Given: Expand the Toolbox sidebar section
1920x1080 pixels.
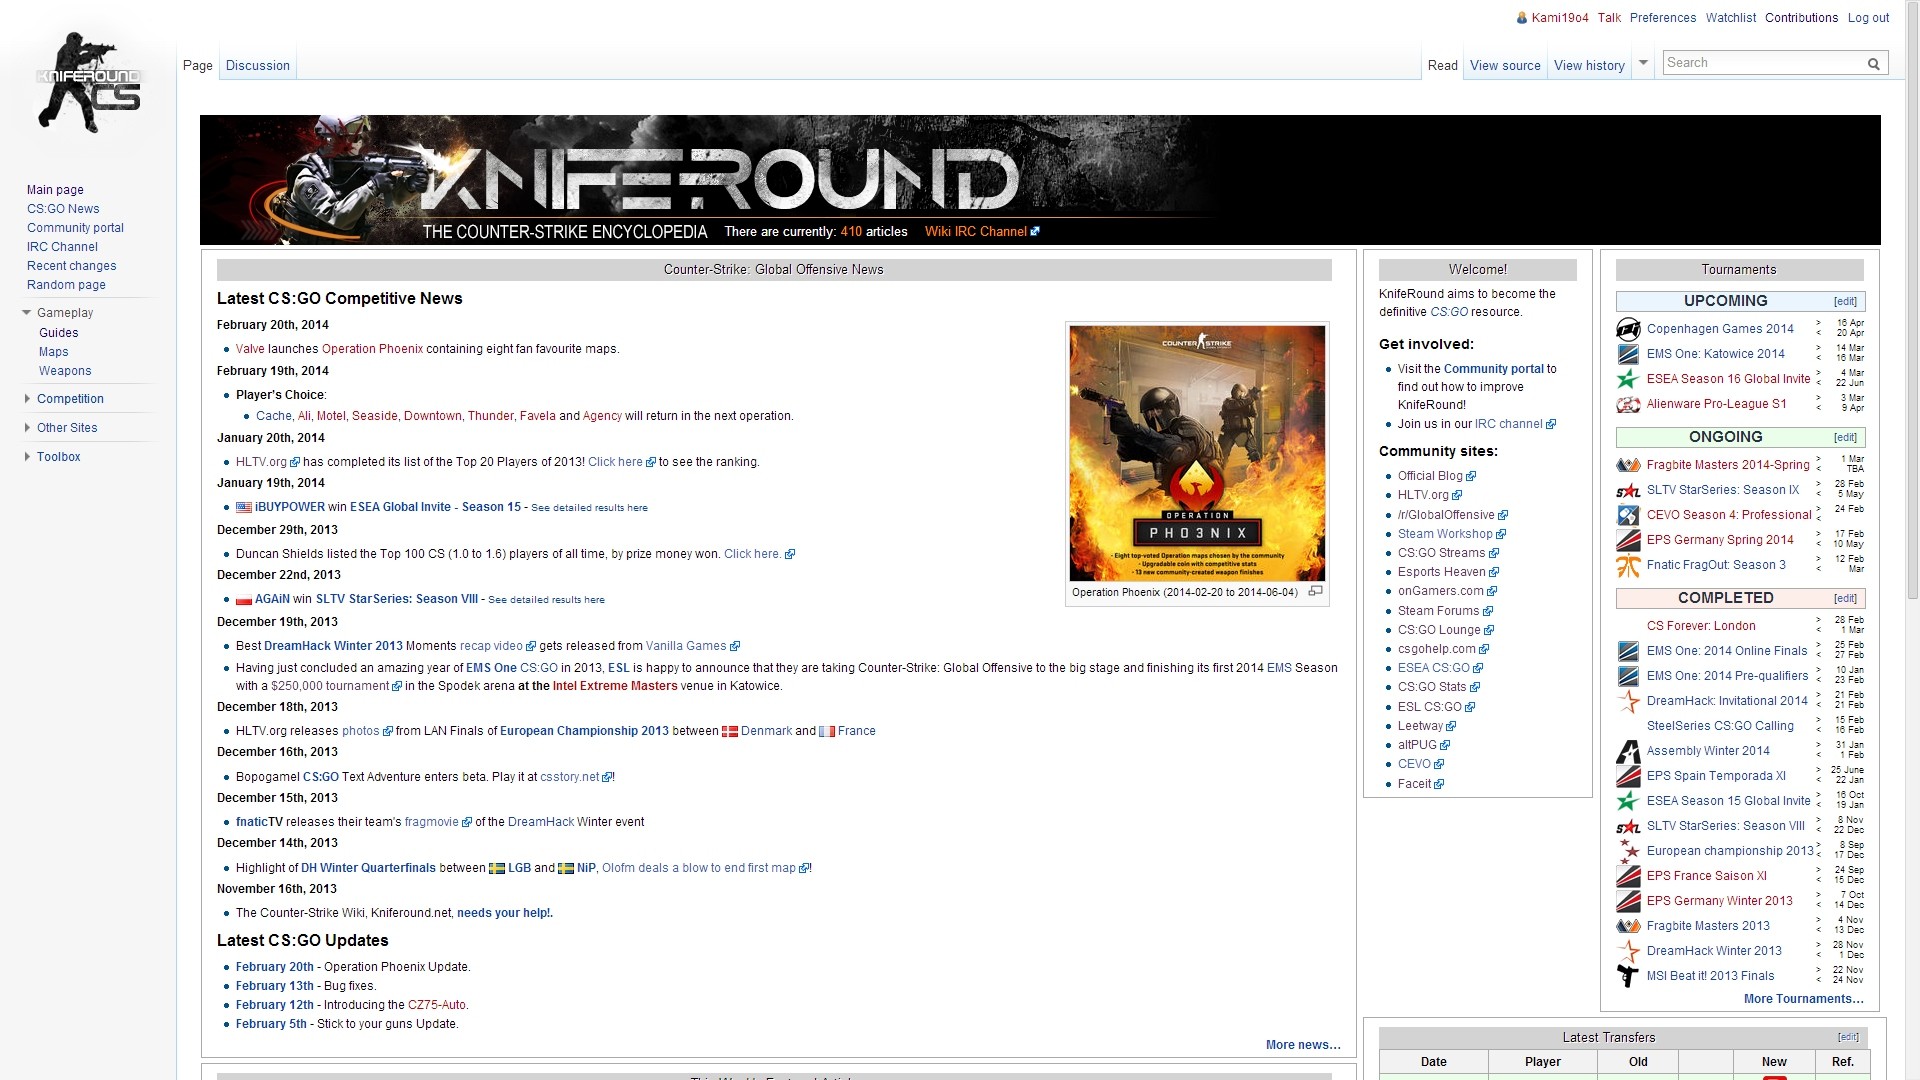Looking at the screenshot, I should coord(27,457).
